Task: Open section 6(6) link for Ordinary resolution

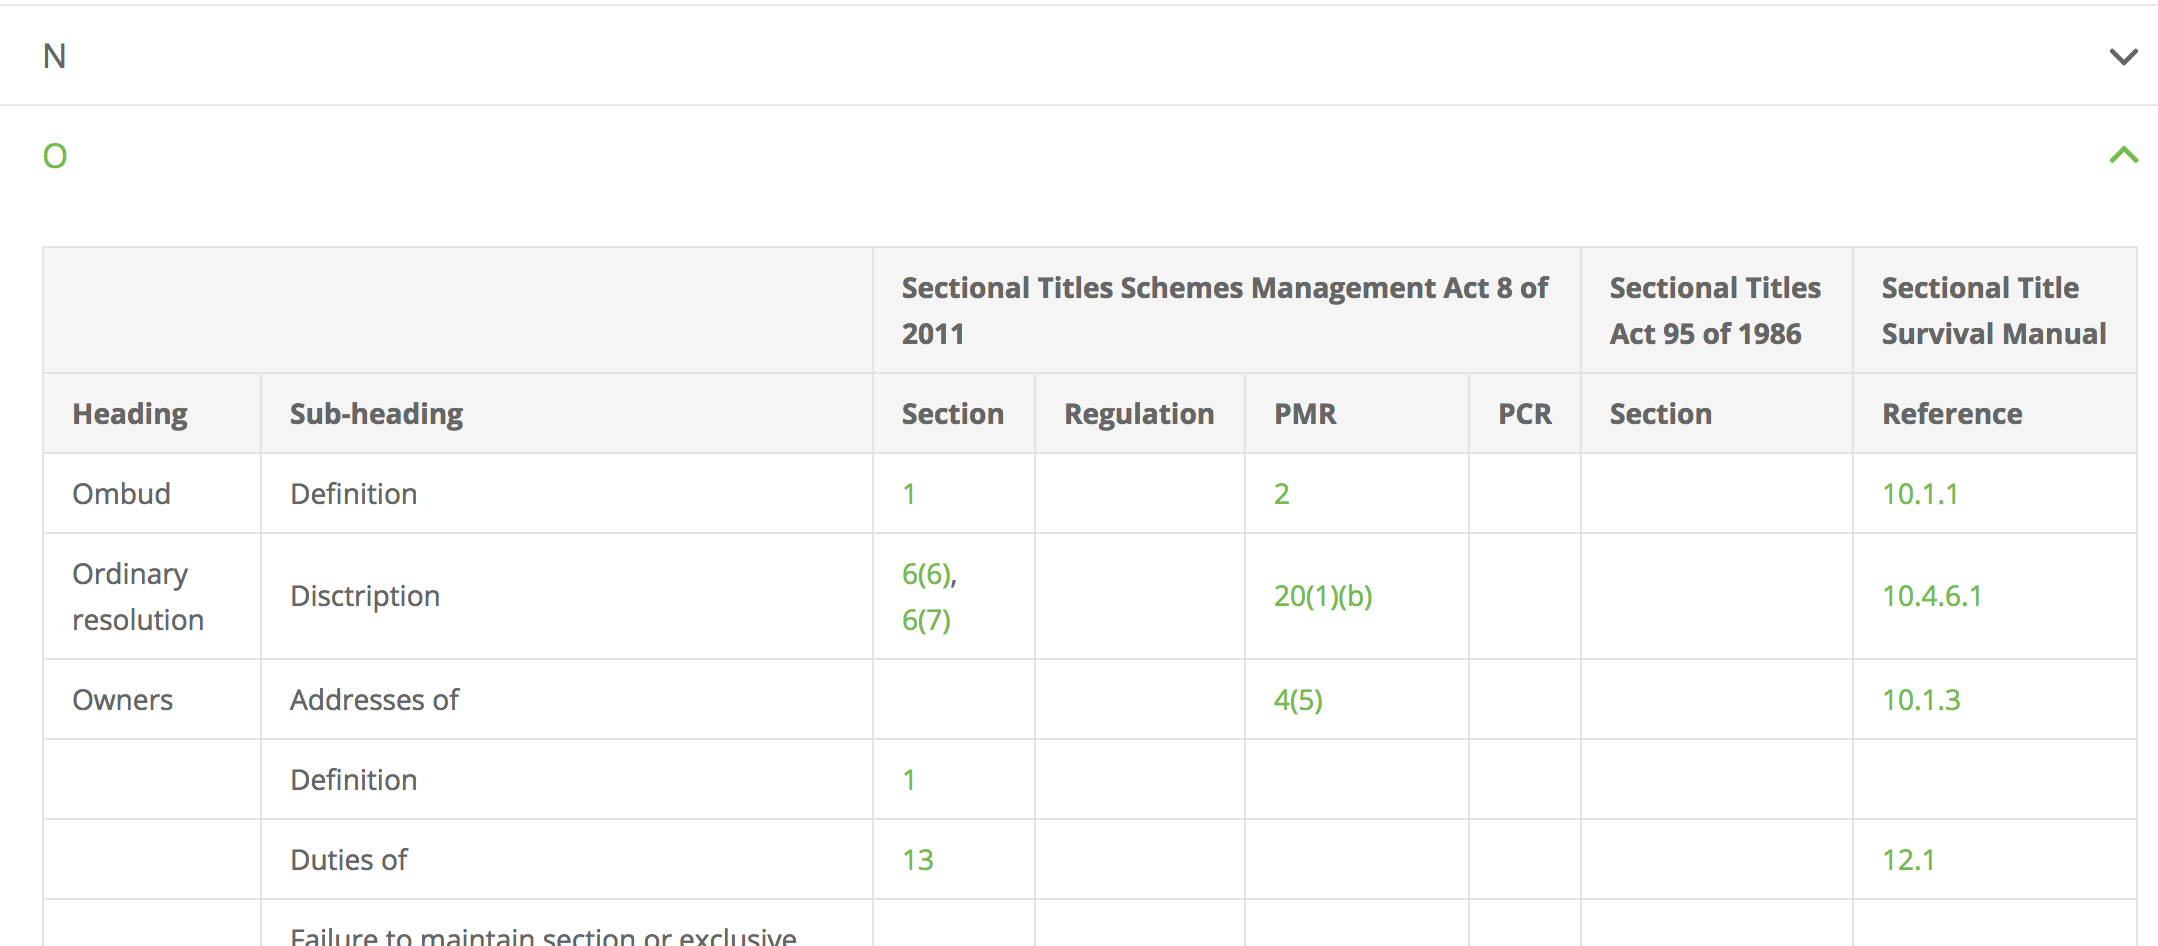Action: coord(927,574)
